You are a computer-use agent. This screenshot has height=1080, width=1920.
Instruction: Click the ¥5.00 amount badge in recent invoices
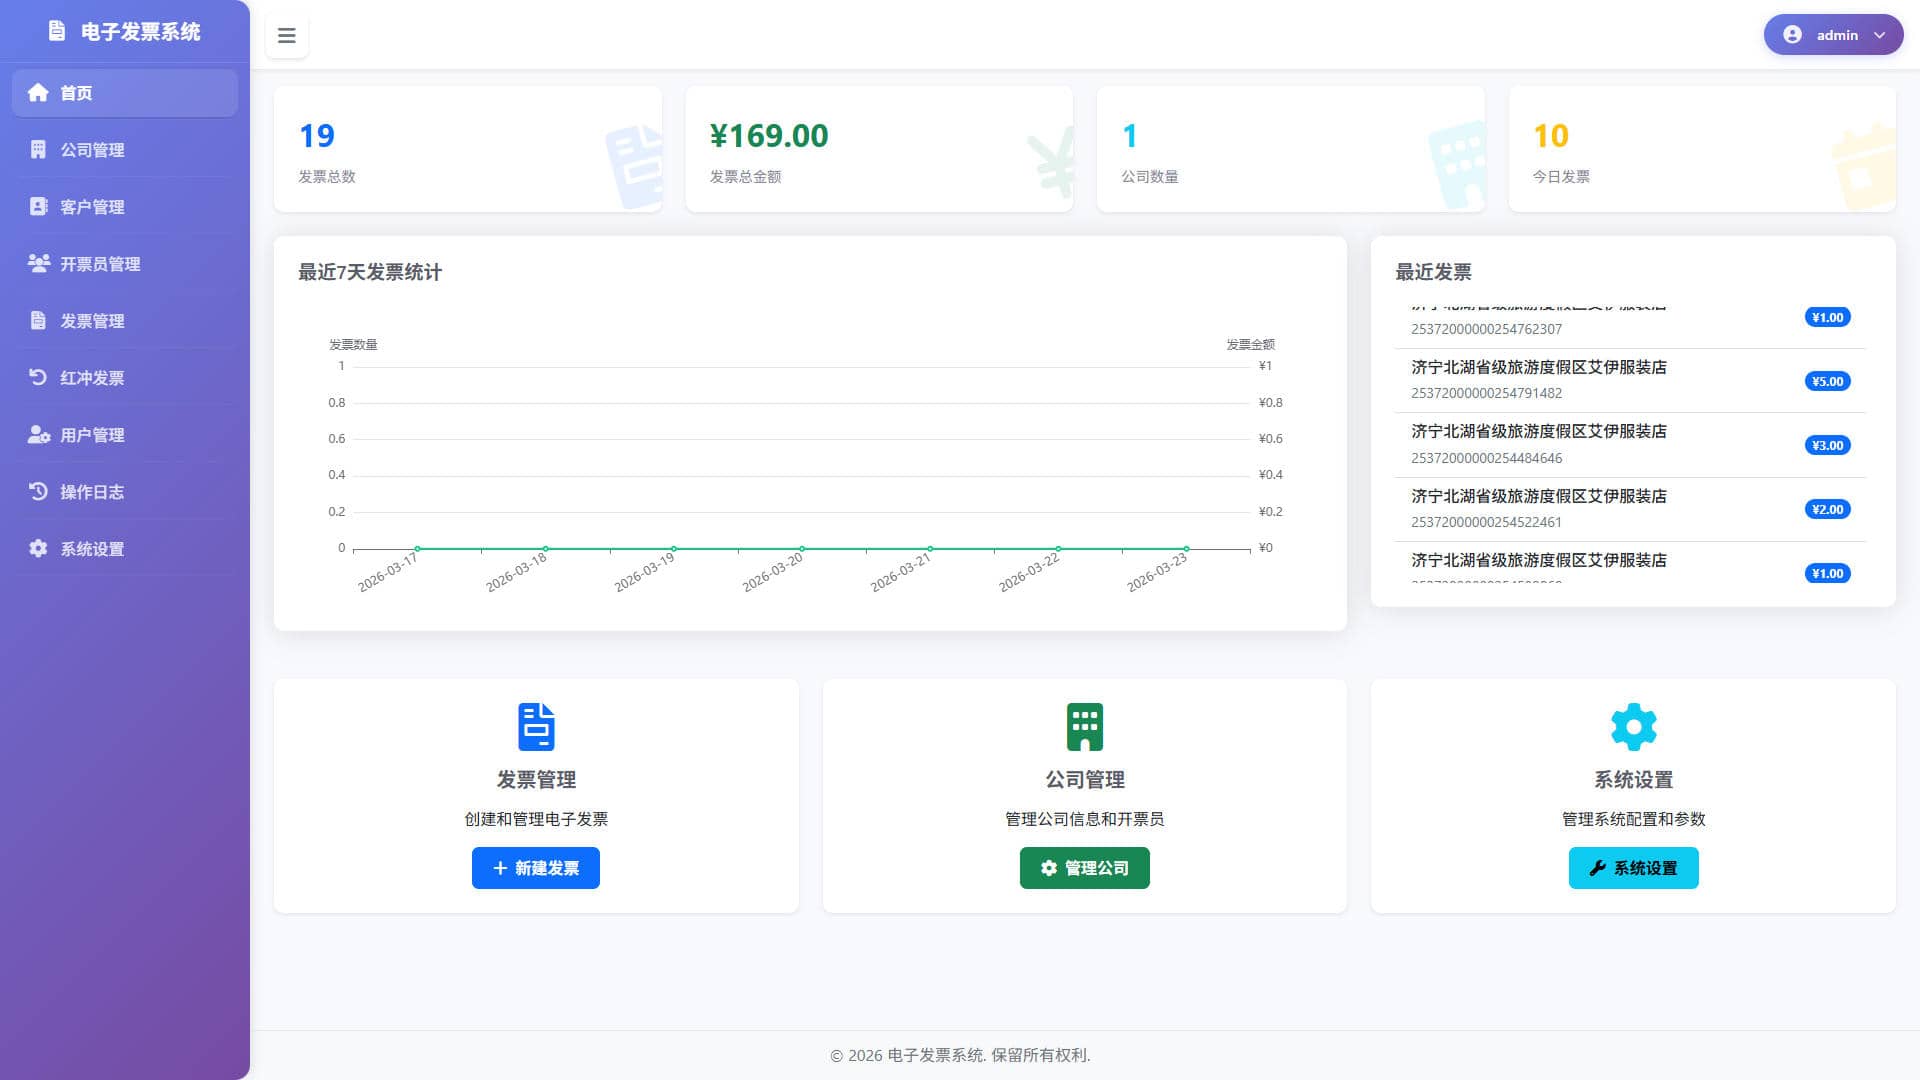pyautogui.click(x=1827, y=381)
